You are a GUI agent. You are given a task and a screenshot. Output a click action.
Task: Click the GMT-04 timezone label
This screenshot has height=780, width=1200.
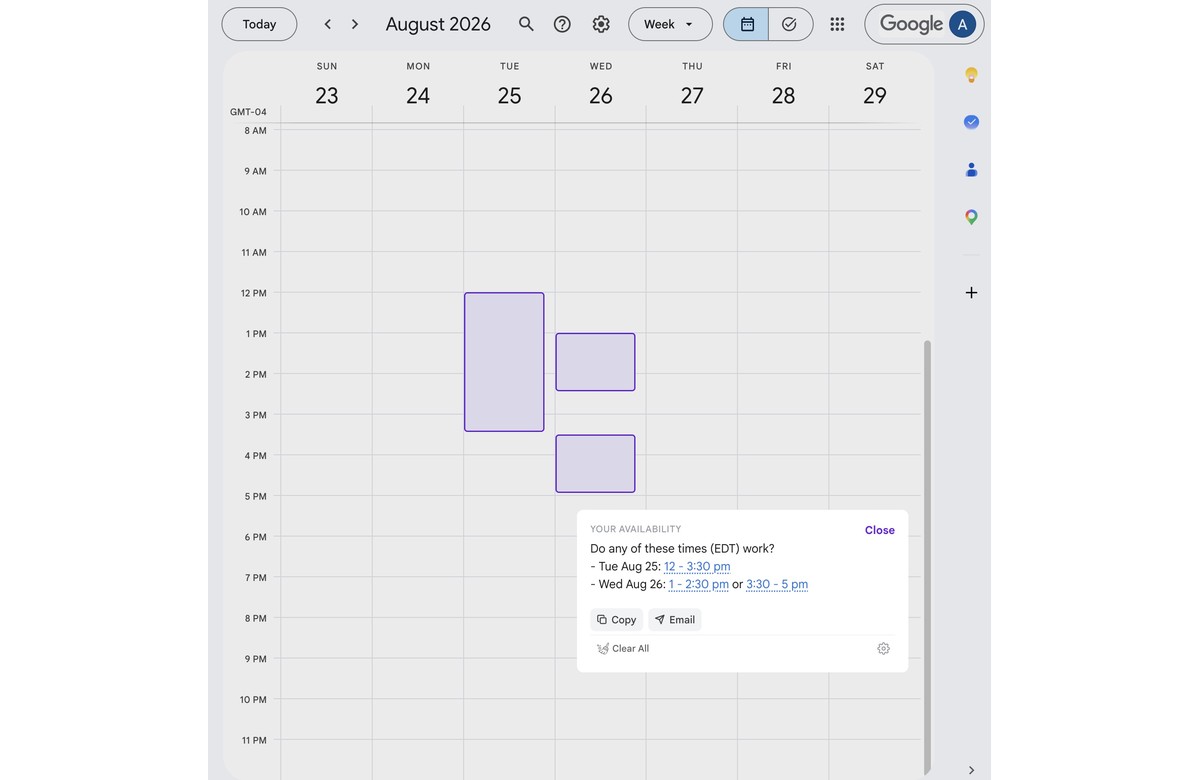(x=248, y=112)
